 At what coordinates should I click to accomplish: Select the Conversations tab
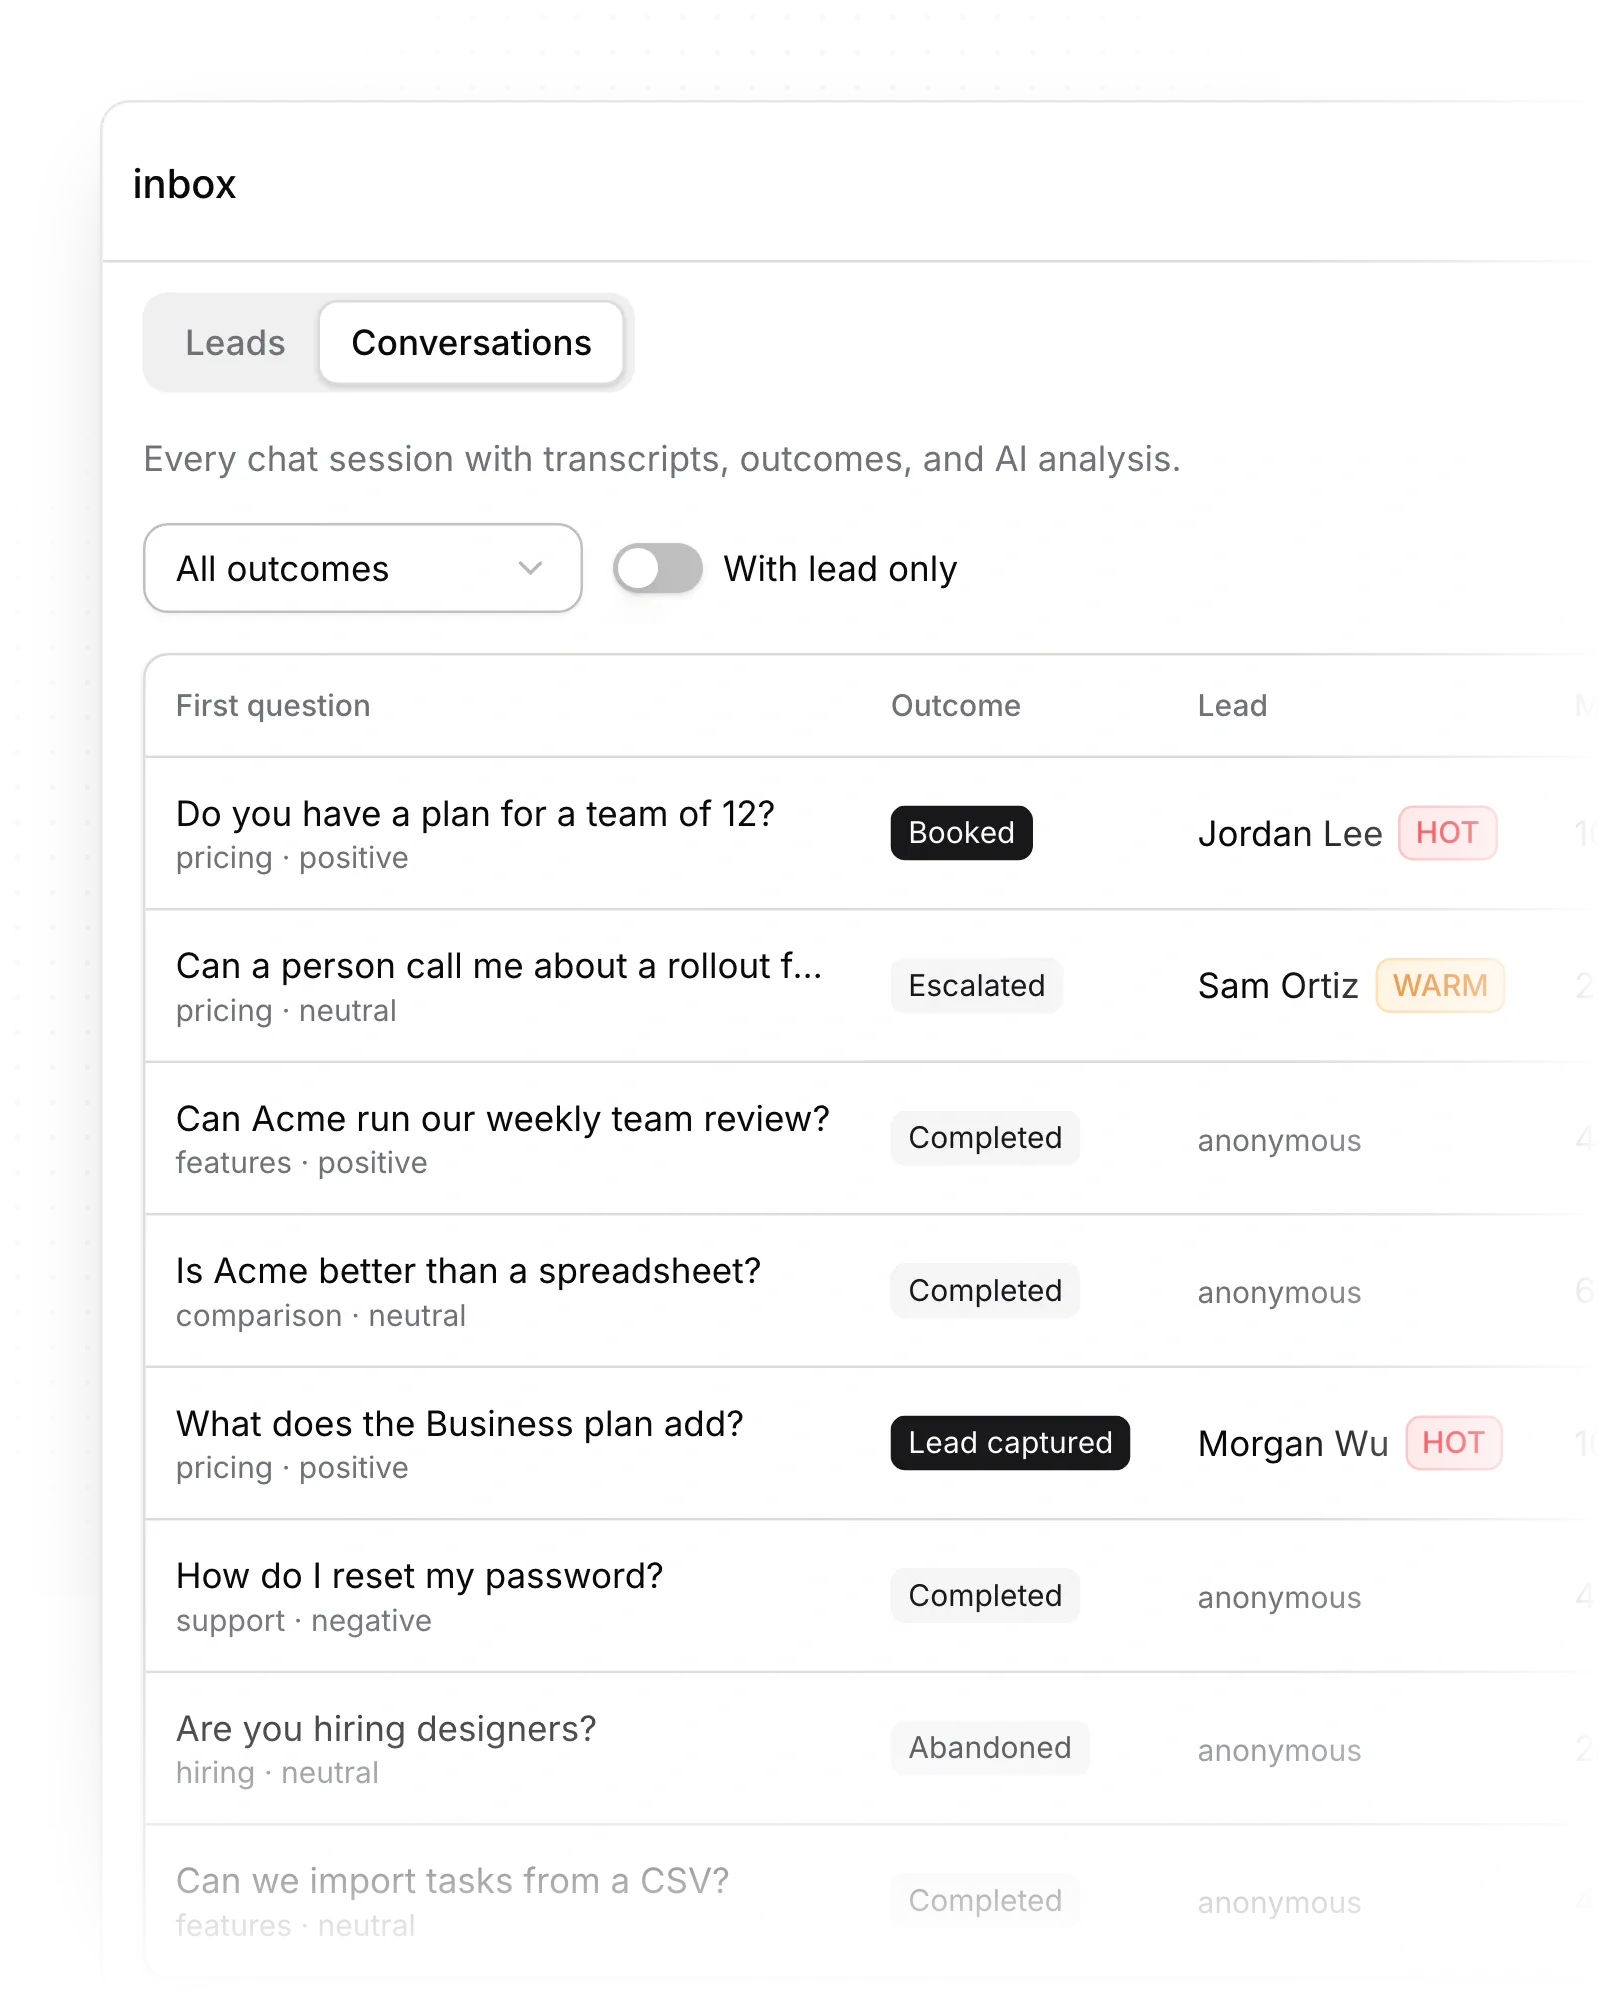(471, 343)
